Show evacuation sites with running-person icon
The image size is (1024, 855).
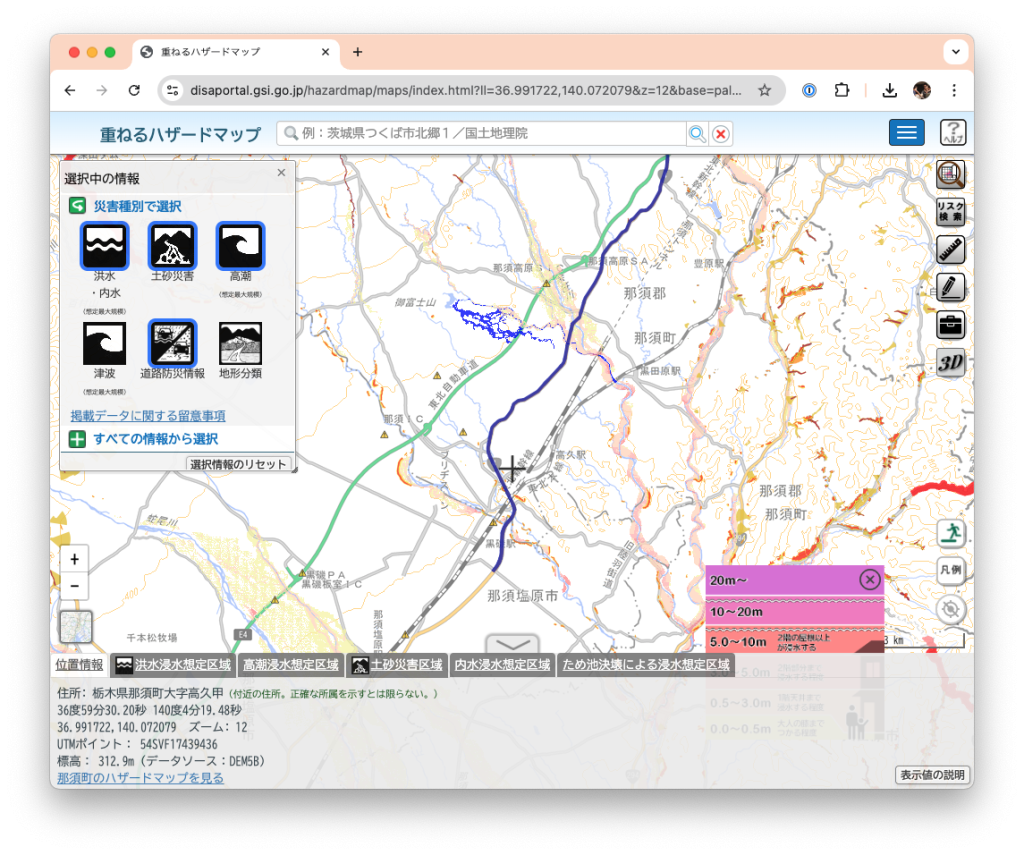(951, 533)
